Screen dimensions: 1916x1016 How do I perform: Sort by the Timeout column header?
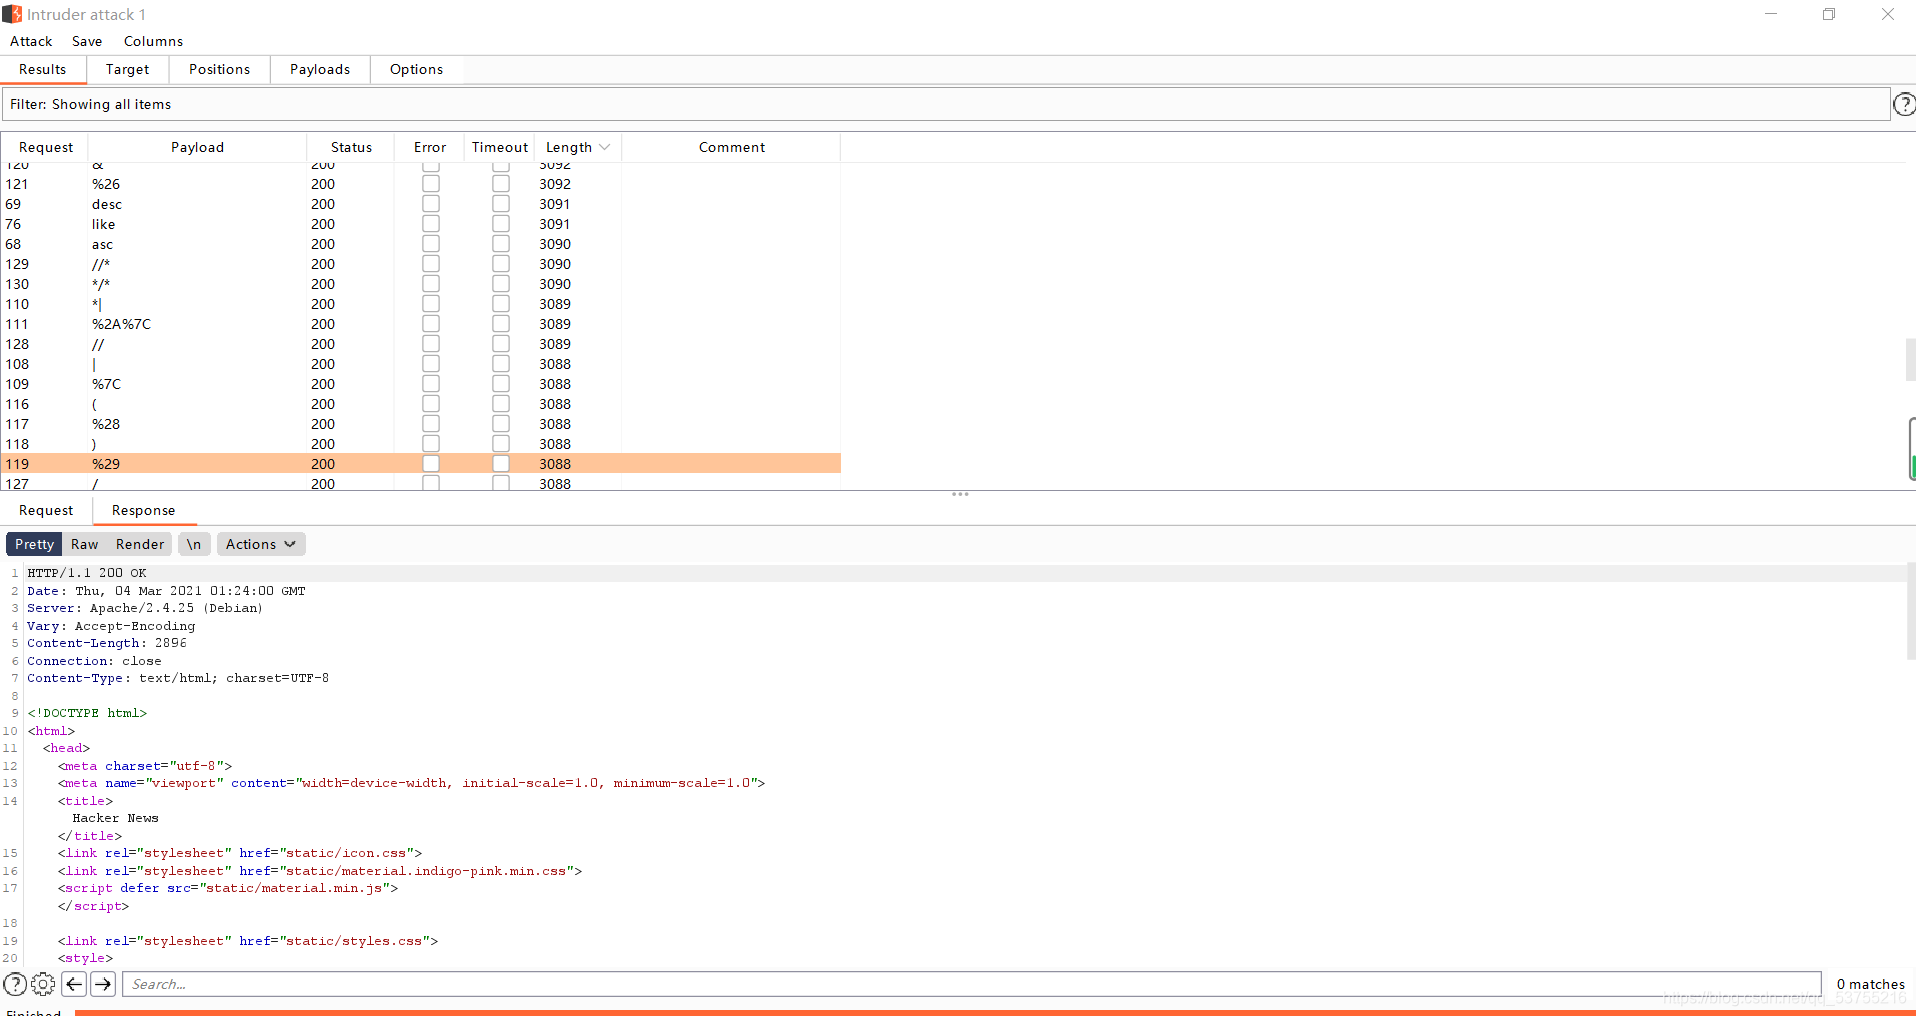point(500,147)
